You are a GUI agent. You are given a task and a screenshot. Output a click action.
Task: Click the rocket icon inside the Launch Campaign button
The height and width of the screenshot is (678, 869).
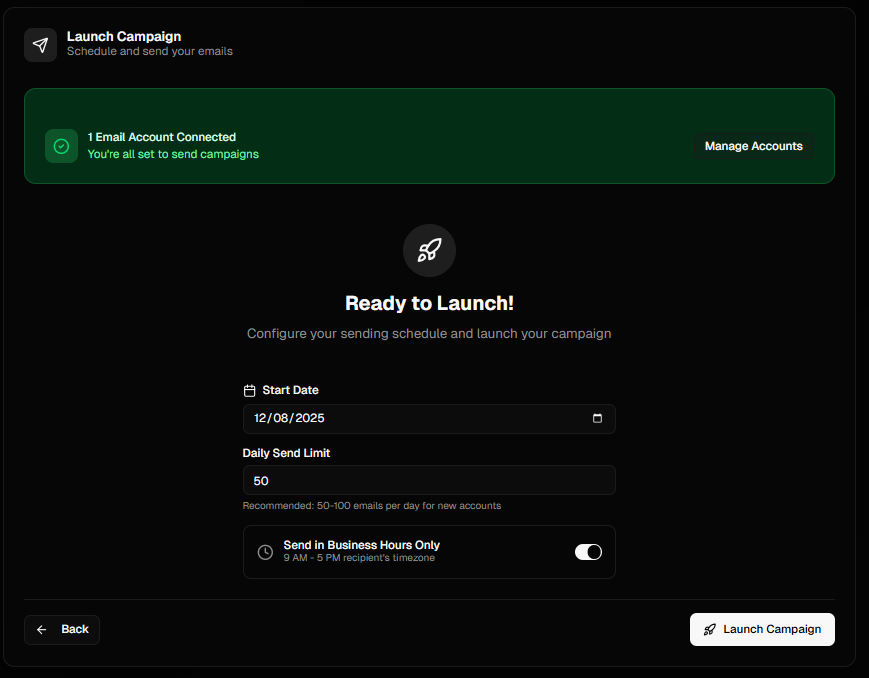(710, 630)
